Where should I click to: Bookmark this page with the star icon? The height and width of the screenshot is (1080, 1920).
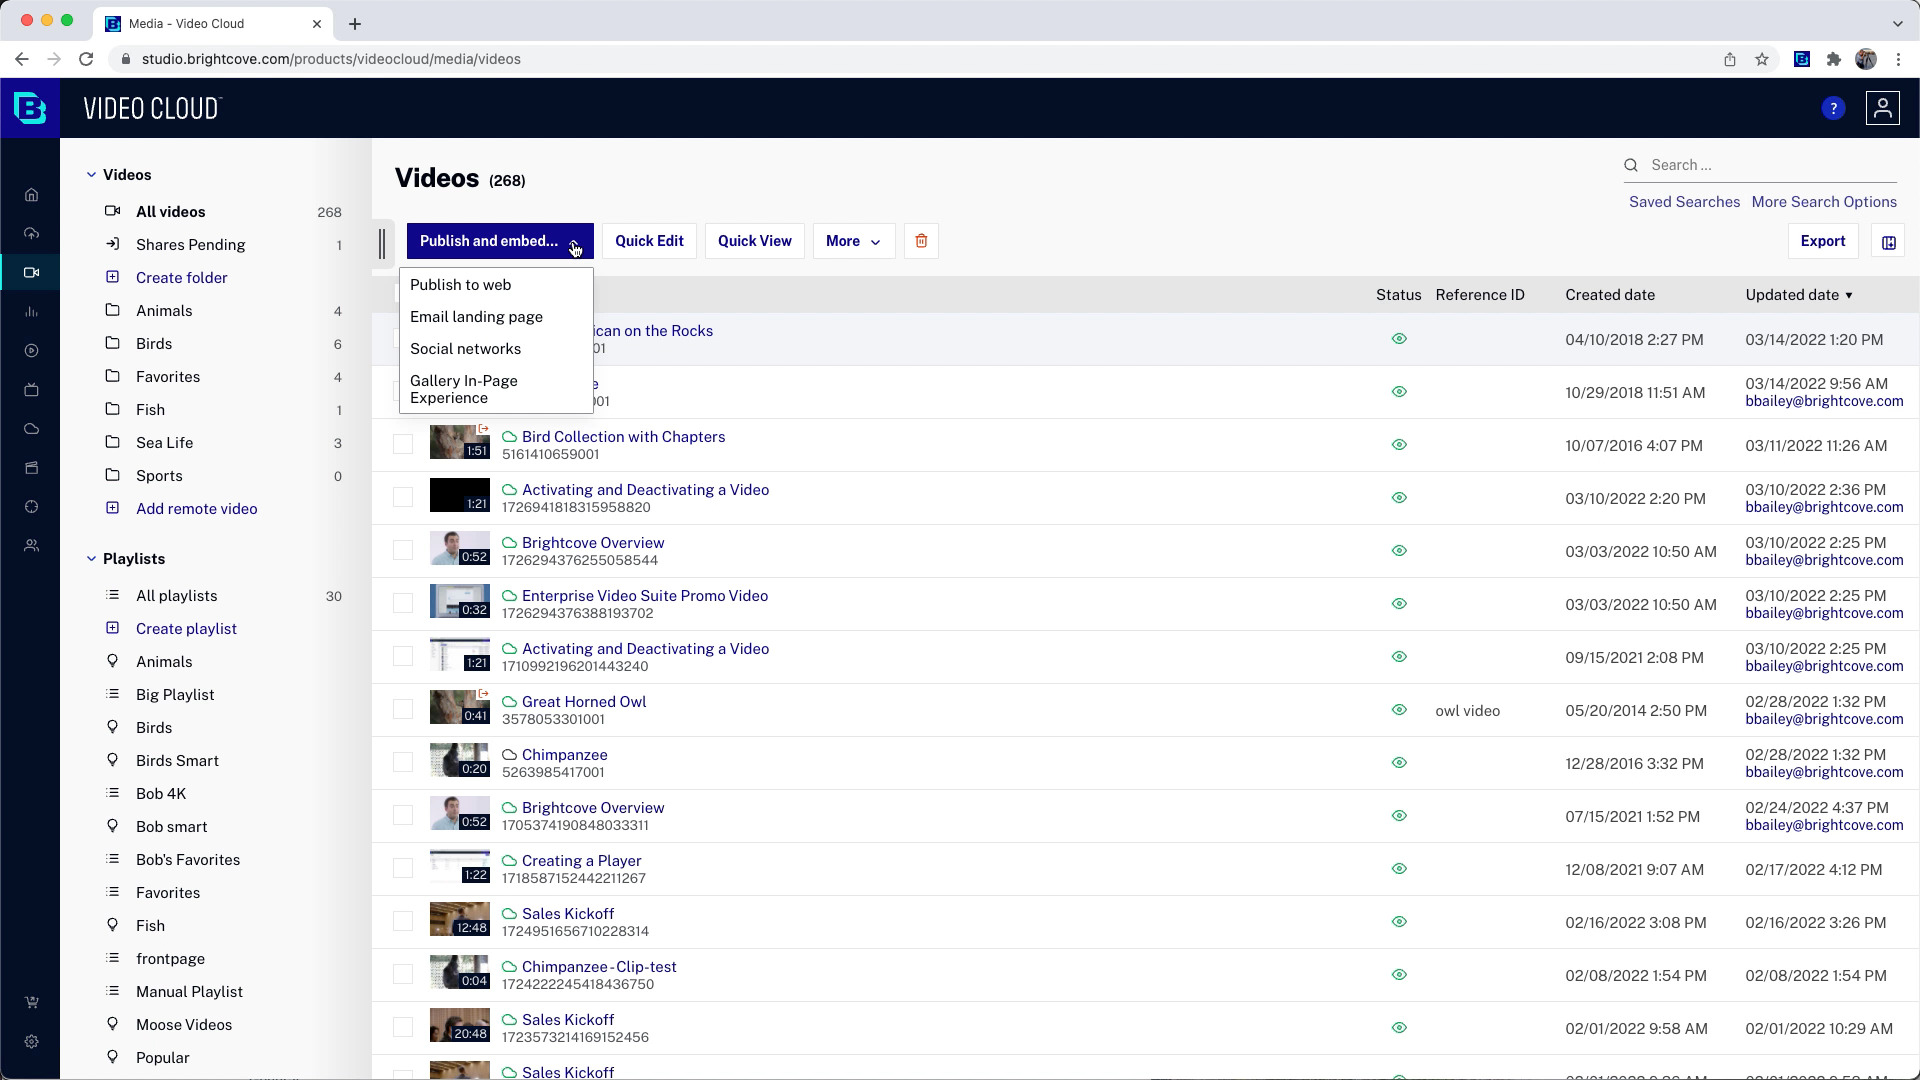[1762, 59]
